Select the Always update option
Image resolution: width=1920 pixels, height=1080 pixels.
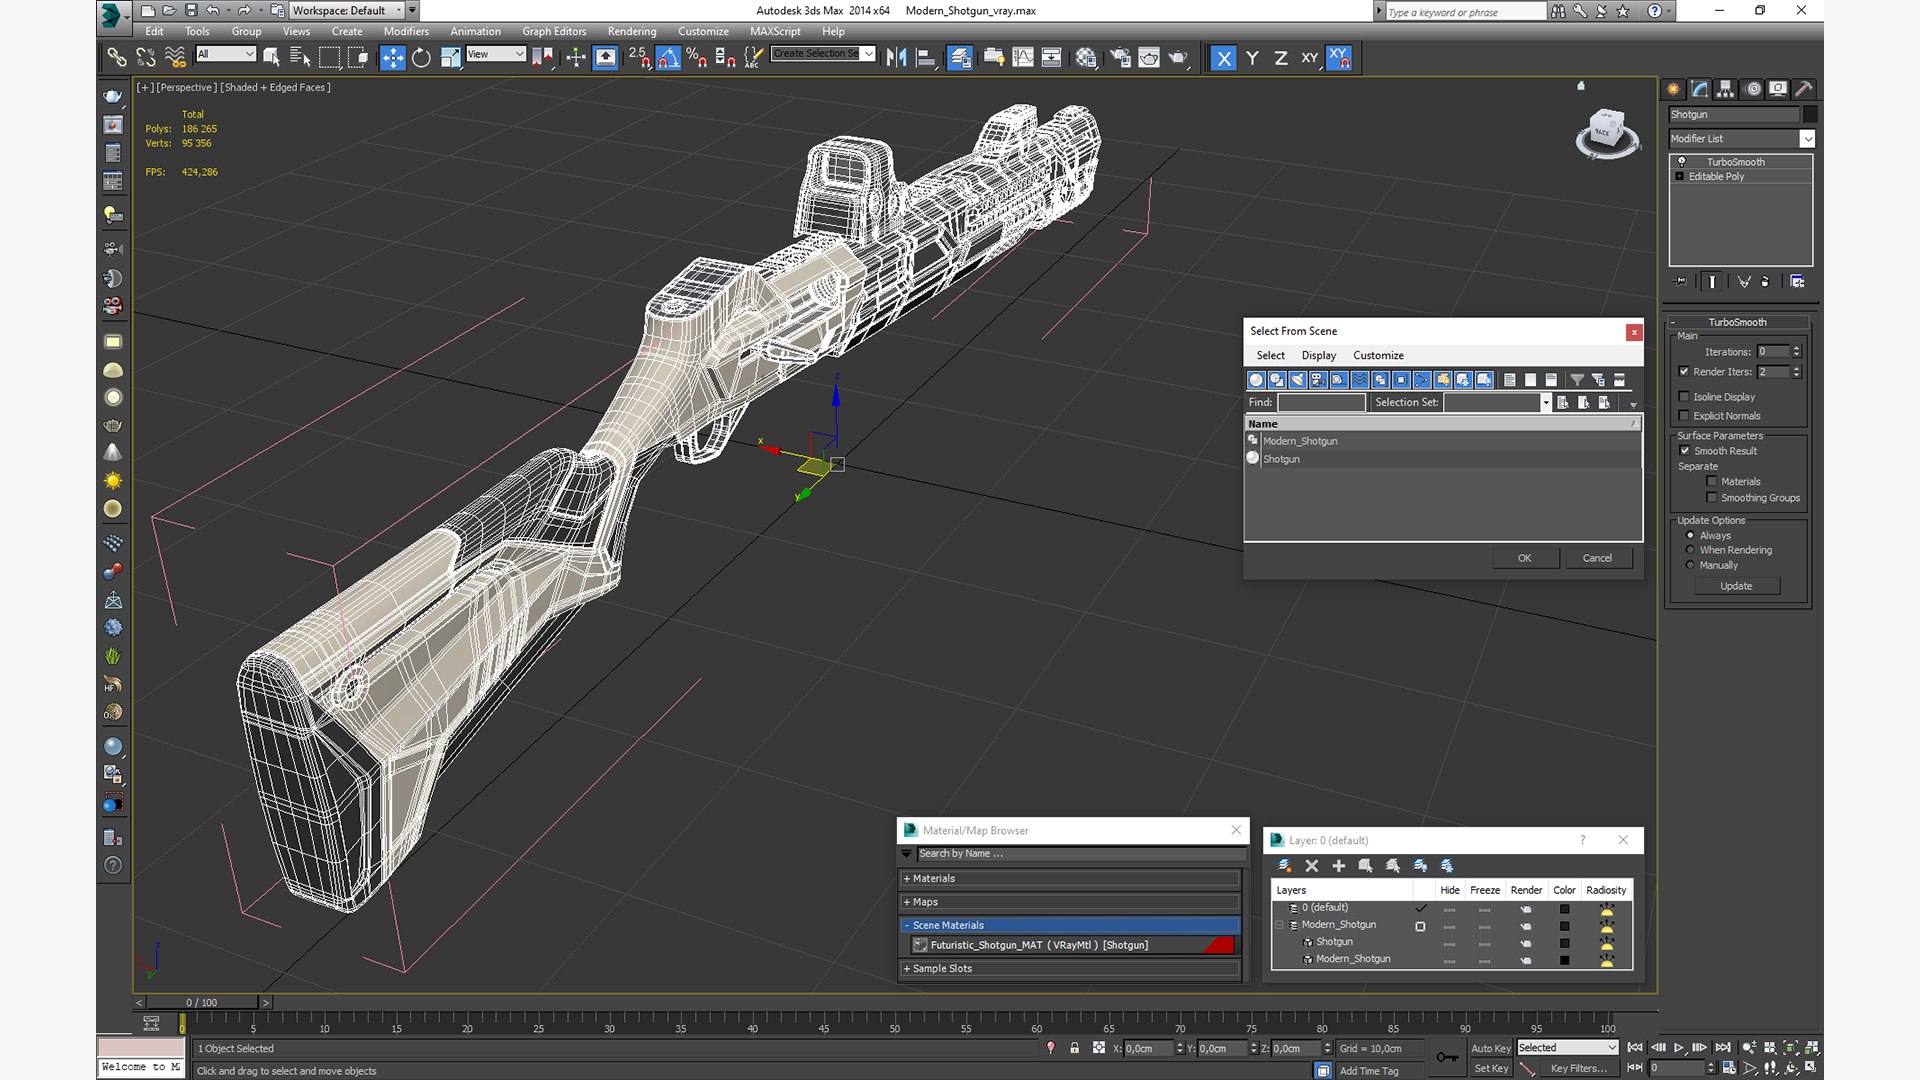click(1691, 536)
